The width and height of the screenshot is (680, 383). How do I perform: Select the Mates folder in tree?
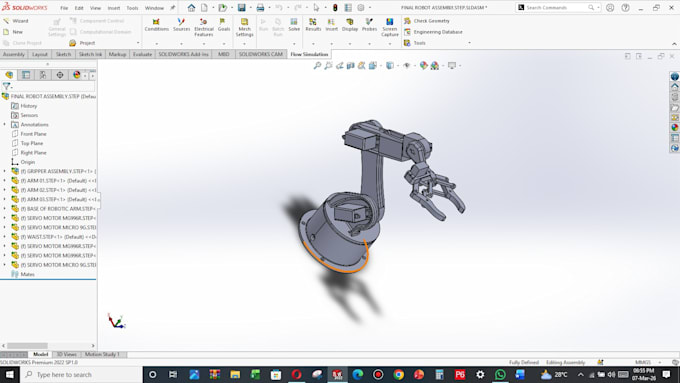(23, 274)
